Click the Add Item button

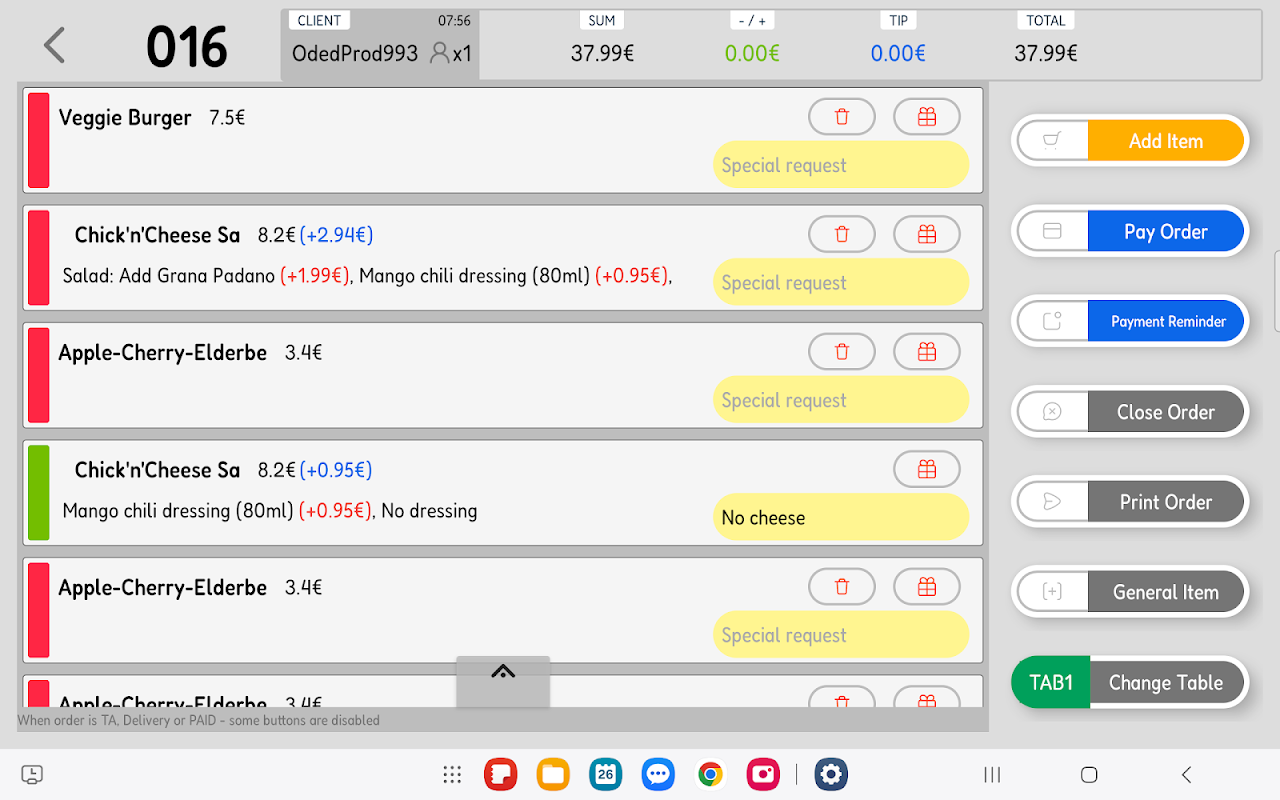pos(1130,141)
